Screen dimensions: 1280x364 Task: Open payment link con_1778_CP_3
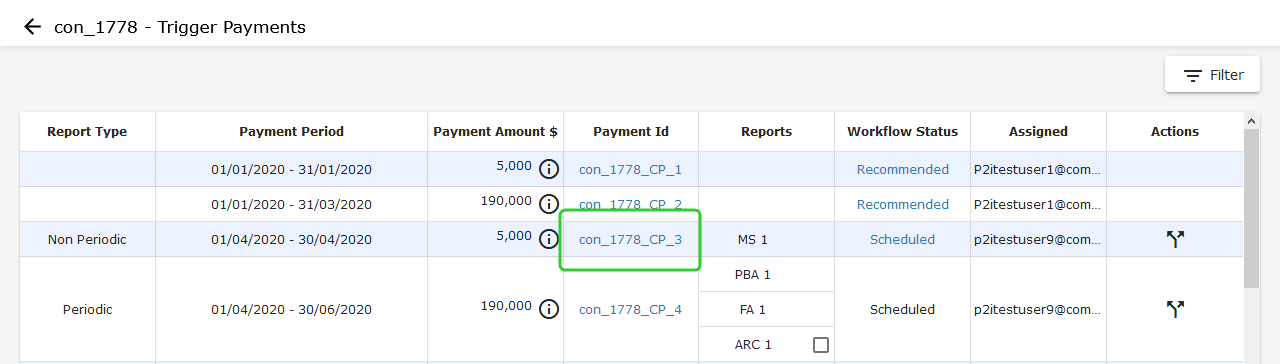click(630, 240)
